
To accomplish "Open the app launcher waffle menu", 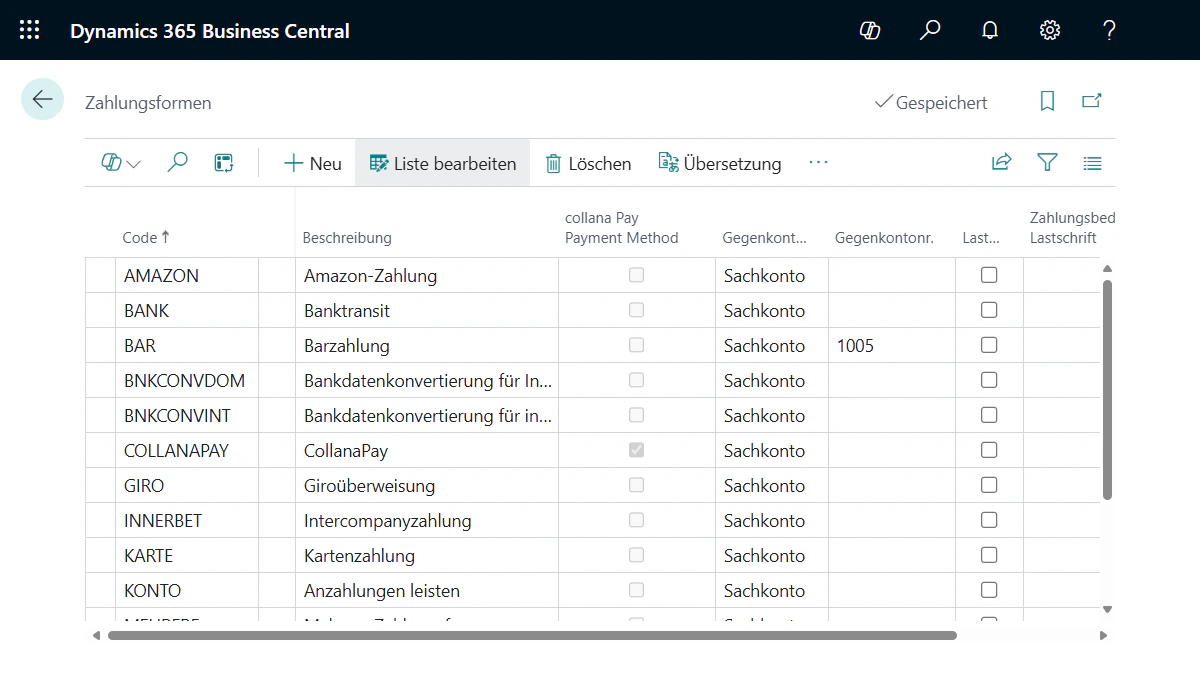I will (x=30, y=30).
